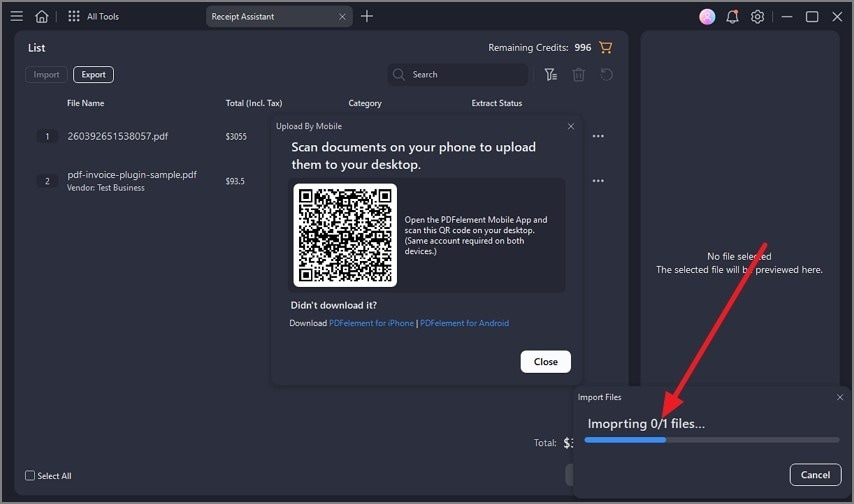Select file pdf-invoice-plugin-sample.pdf
The height and width of the screenshot is (504, 854).
coord(132,175)
